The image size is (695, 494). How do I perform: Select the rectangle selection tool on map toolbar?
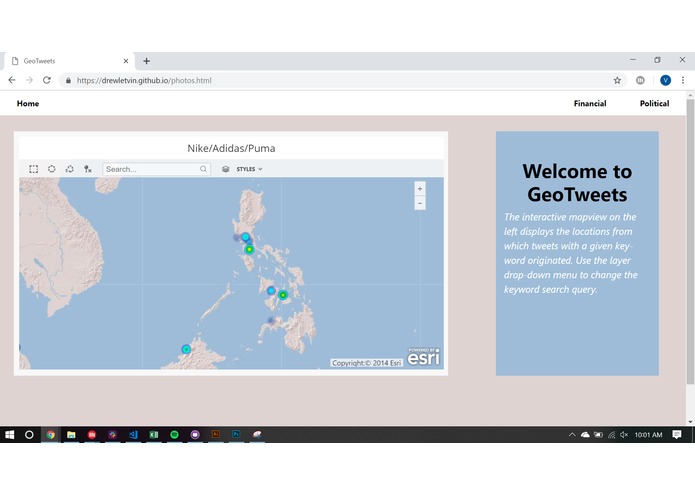coord(34,169)
